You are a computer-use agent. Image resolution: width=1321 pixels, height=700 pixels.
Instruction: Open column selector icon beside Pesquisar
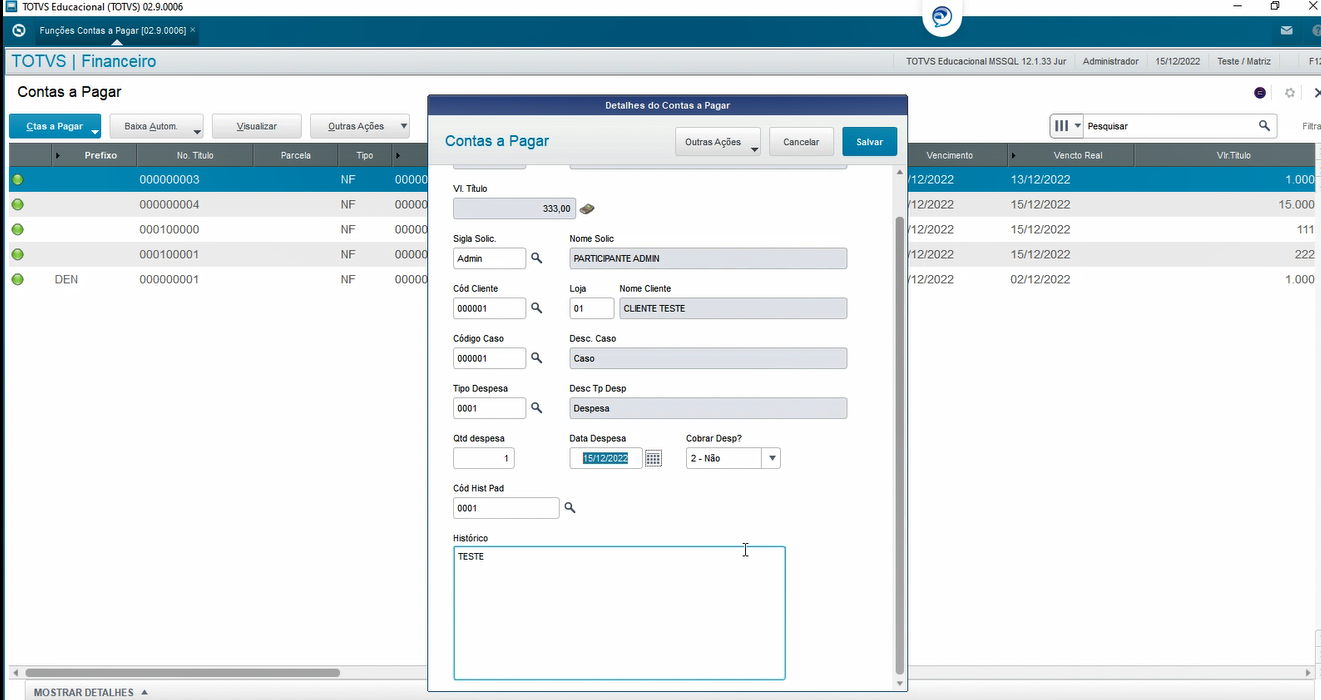[x=1061, y=126]
